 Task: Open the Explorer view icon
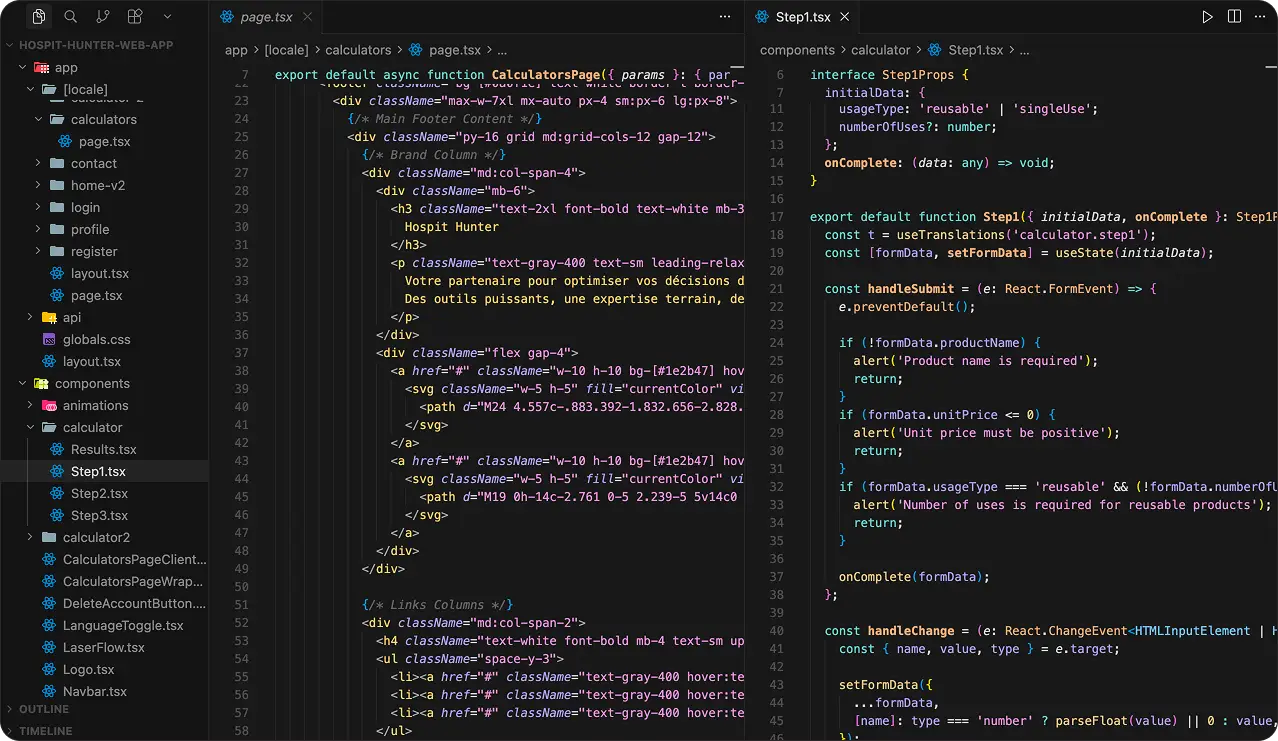(x=39, y=17)
